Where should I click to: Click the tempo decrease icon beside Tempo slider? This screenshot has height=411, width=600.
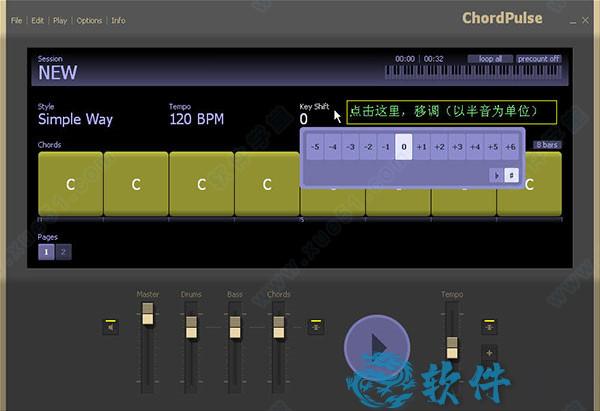(489, 326)
